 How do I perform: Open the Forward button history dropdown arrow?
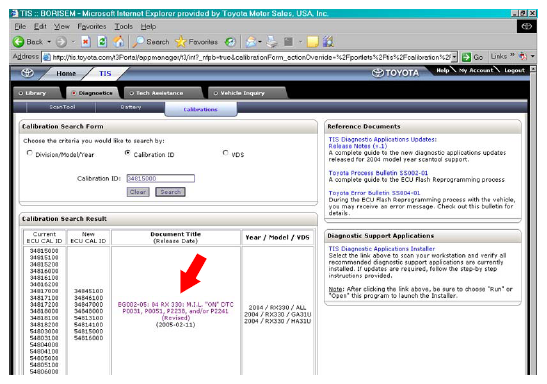click(x=73, y=42)
